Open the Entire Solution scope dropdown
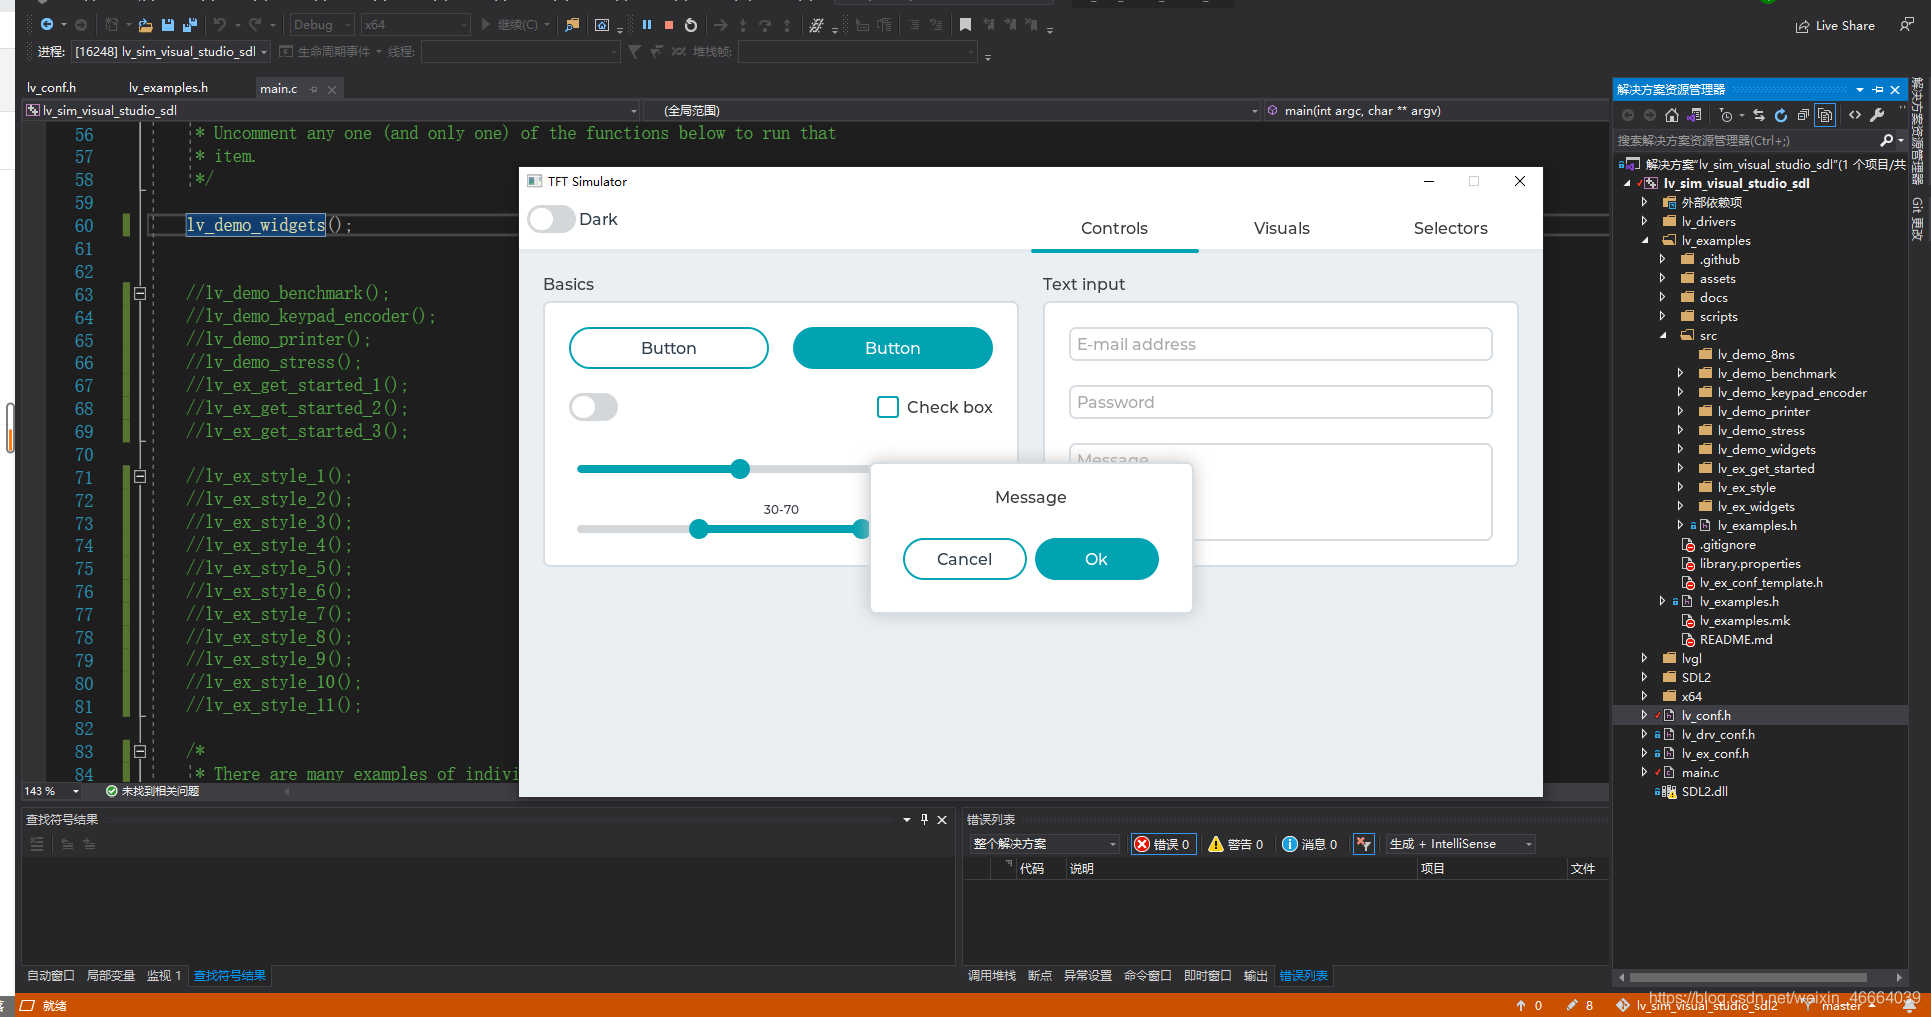The height and width of the screenshot is (1017, 1931). 1044,844
